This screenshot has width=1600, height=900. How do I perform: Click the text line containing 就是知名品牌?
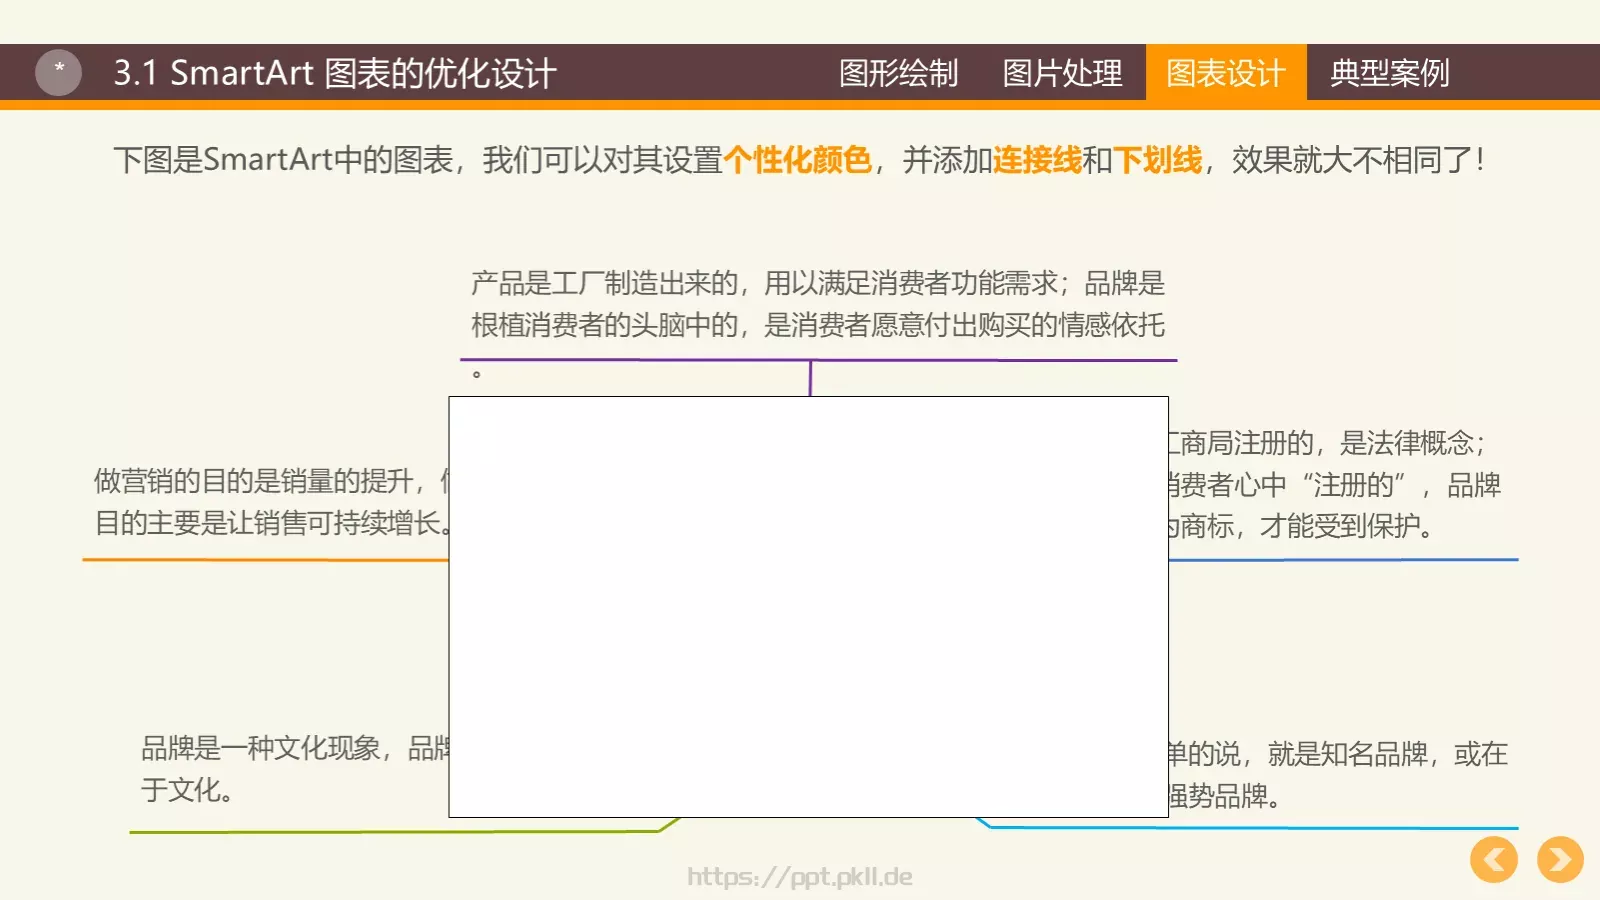click(x=1338, y=754)
